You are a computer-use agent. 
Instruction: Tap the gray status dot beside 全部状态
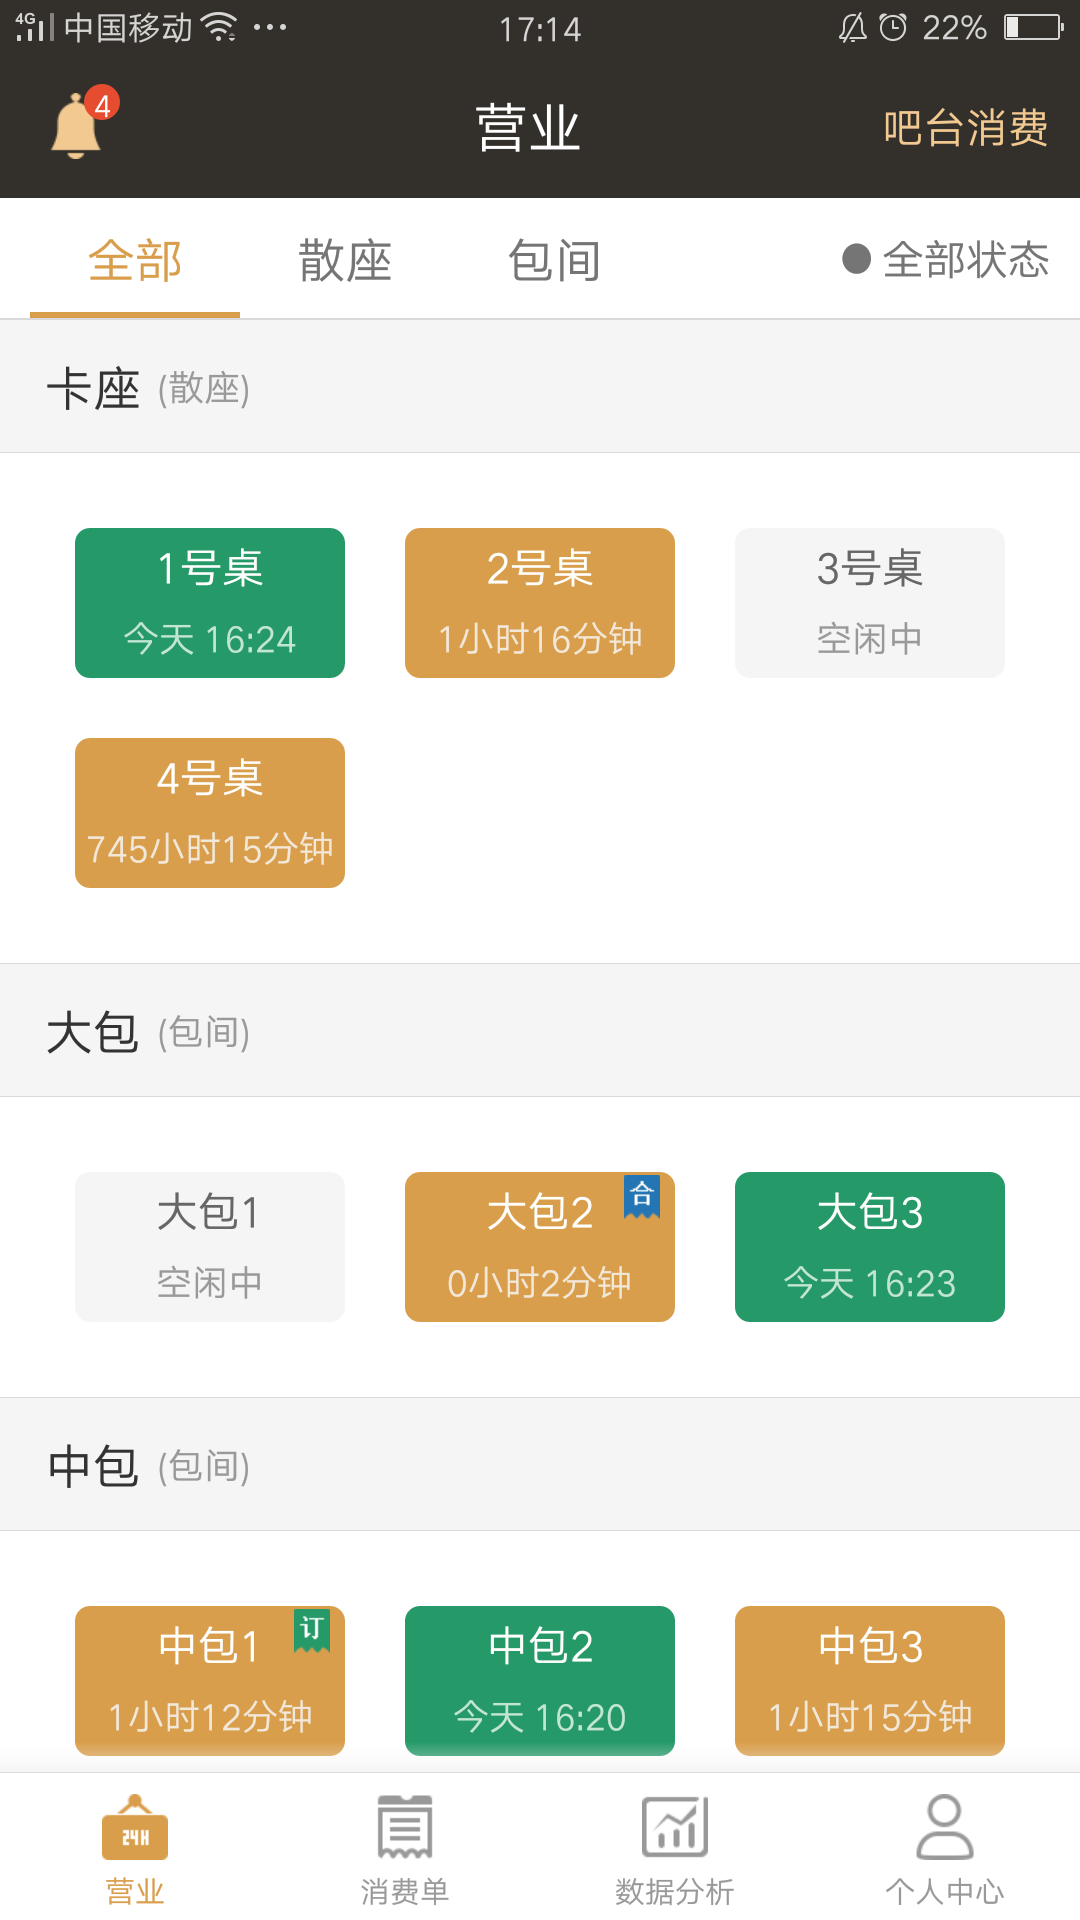856,259
